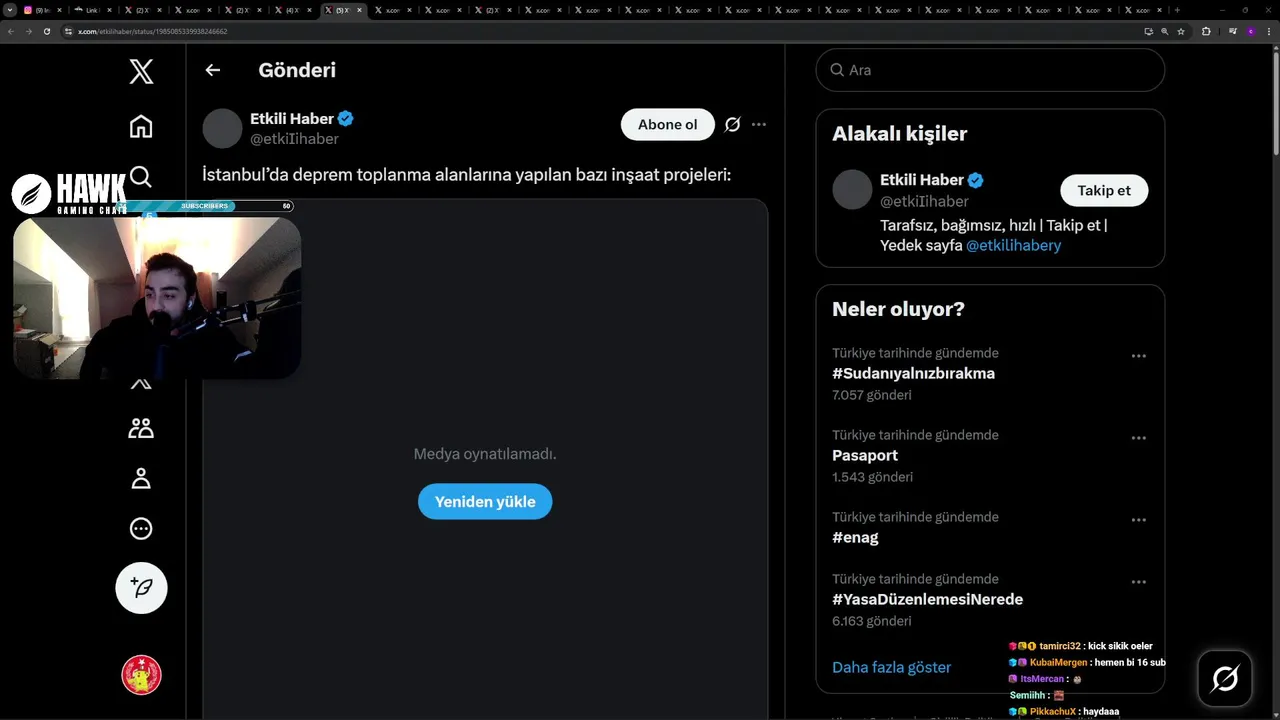
Task: Open the post's three-dot more menu
Action: [759, 125]
